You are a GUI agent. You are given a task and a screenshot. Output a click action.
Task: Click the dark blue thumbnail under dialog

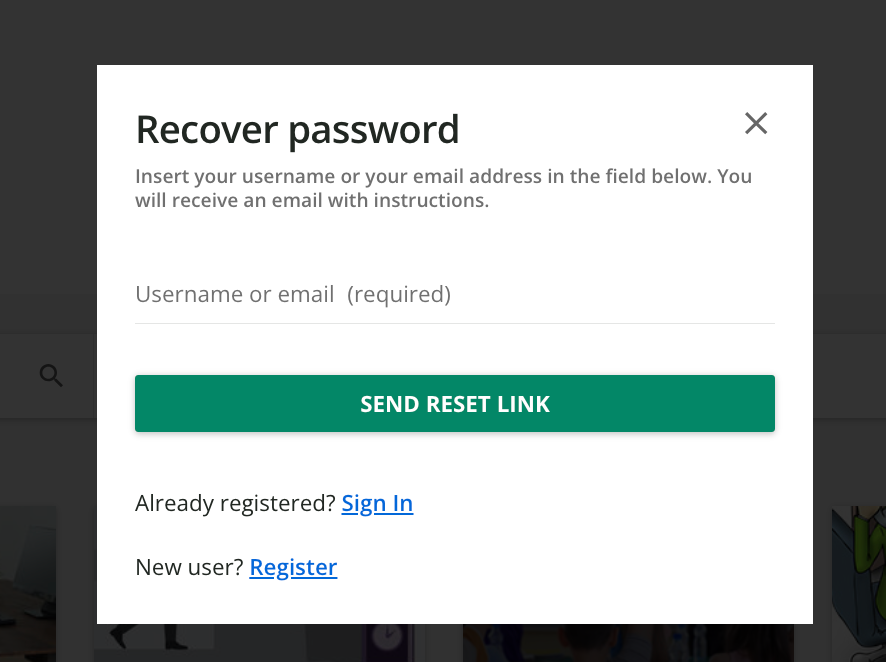628,643
